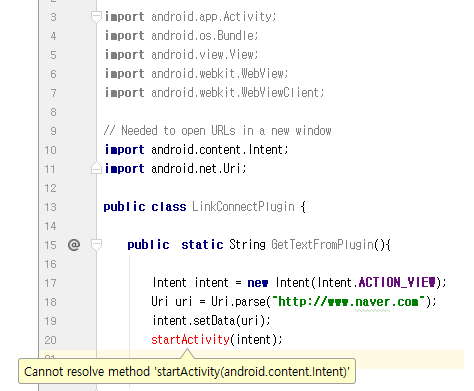Click fold end marker at line 11
This screenshot has height=391, width=474.
[96, 168]
